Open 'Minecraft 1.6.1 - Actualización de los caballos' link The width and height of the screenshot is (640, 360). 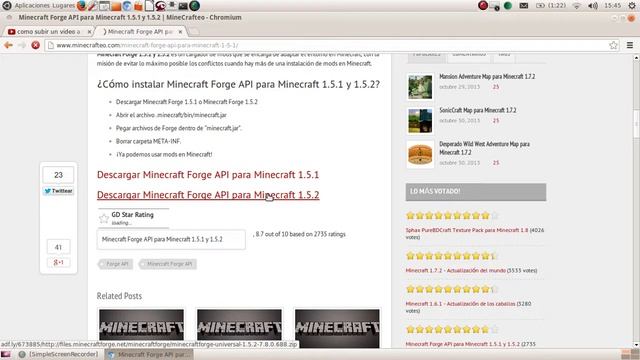click(x=460, y=304)
